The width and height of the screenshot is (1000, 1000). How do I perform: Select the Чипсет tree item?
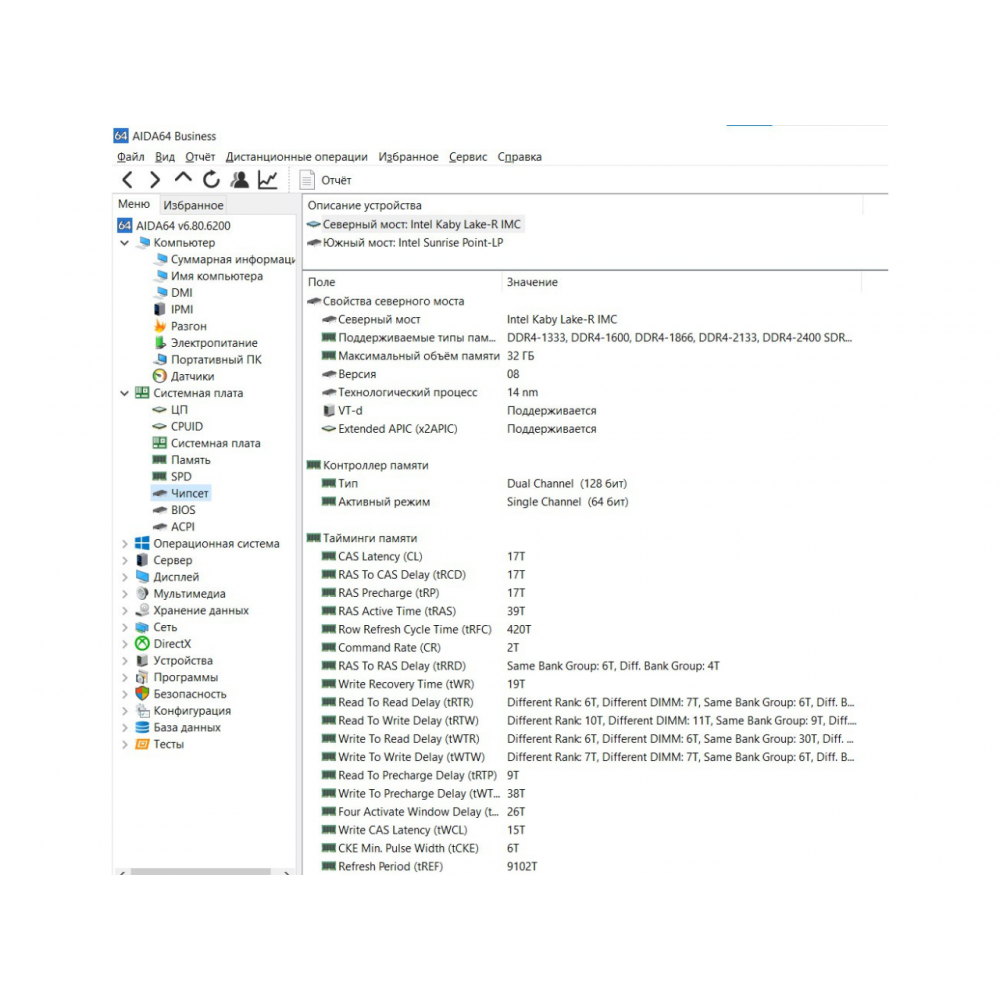click(181, 494)
